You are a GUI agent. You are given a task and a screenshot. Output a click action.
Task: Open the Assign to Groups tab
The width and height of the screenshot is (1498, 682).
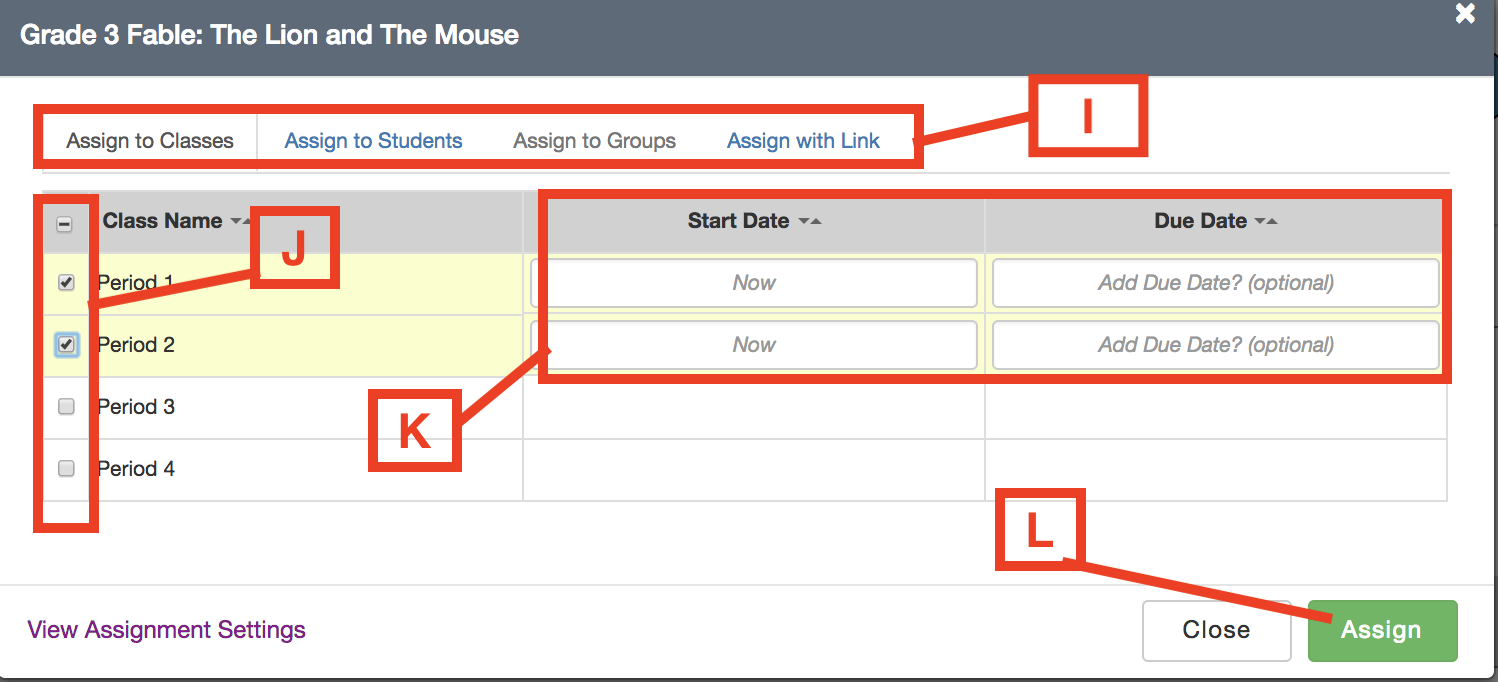(594, 141)
